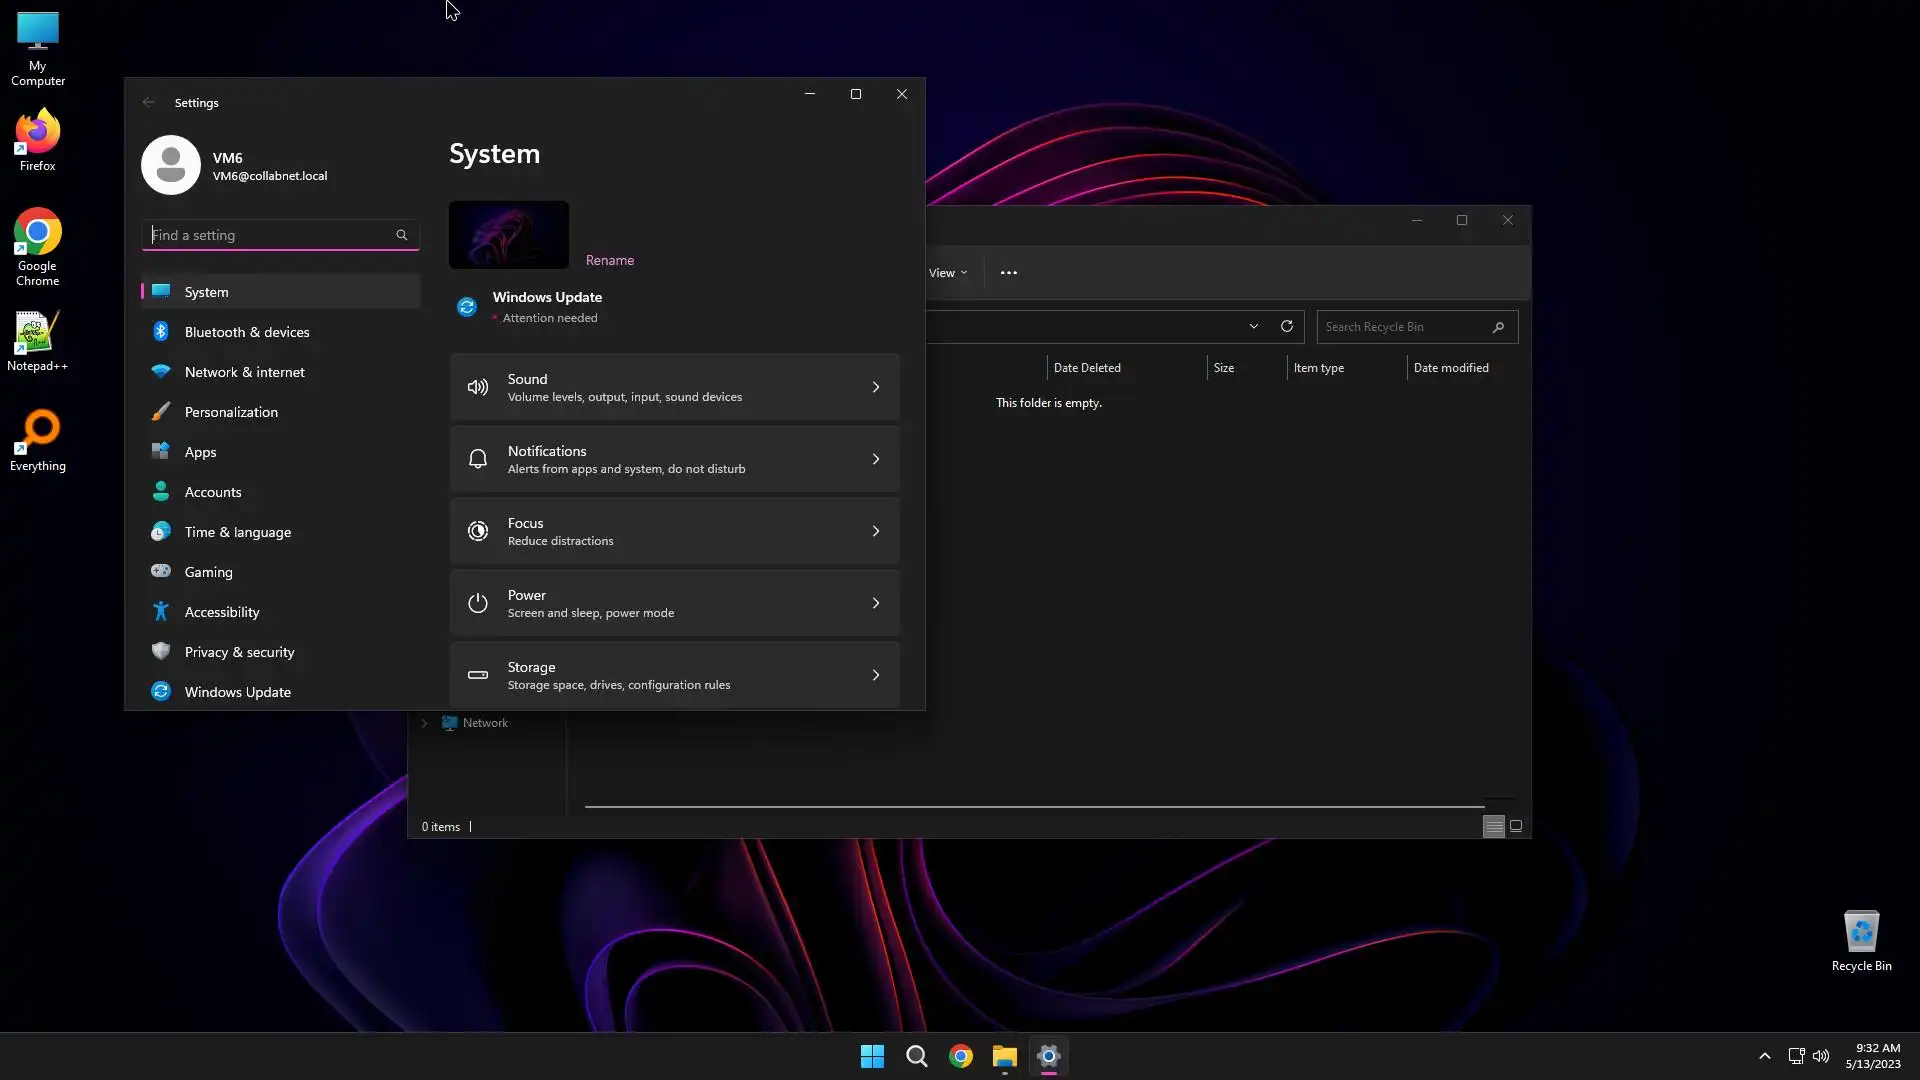Select Network & internet in sidebar
1920x1080 pixels.
pos(244,372)
